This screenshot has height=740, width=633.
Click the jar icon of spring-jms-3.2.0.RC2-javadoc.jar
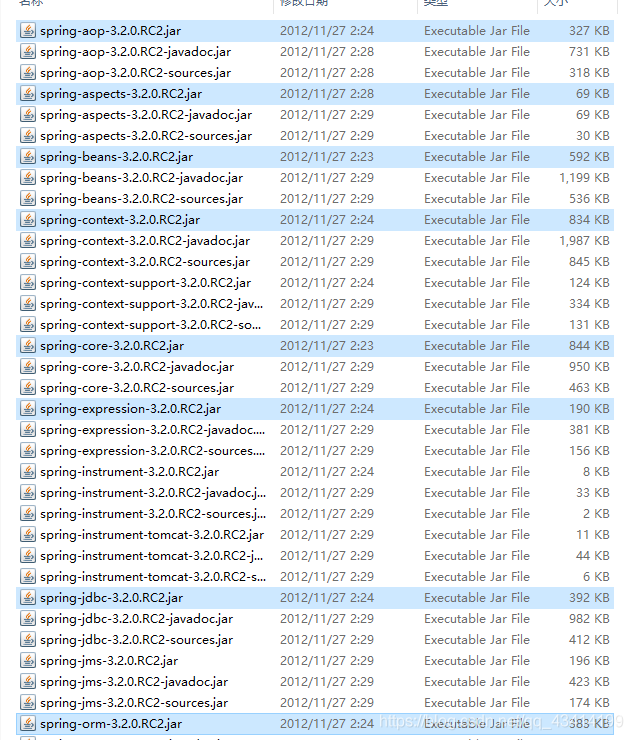28,682
